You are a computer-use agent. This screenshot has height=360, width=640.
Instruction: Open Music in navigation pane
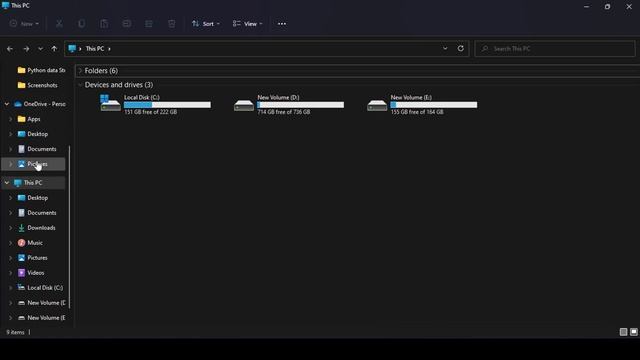tap(30, 243)
